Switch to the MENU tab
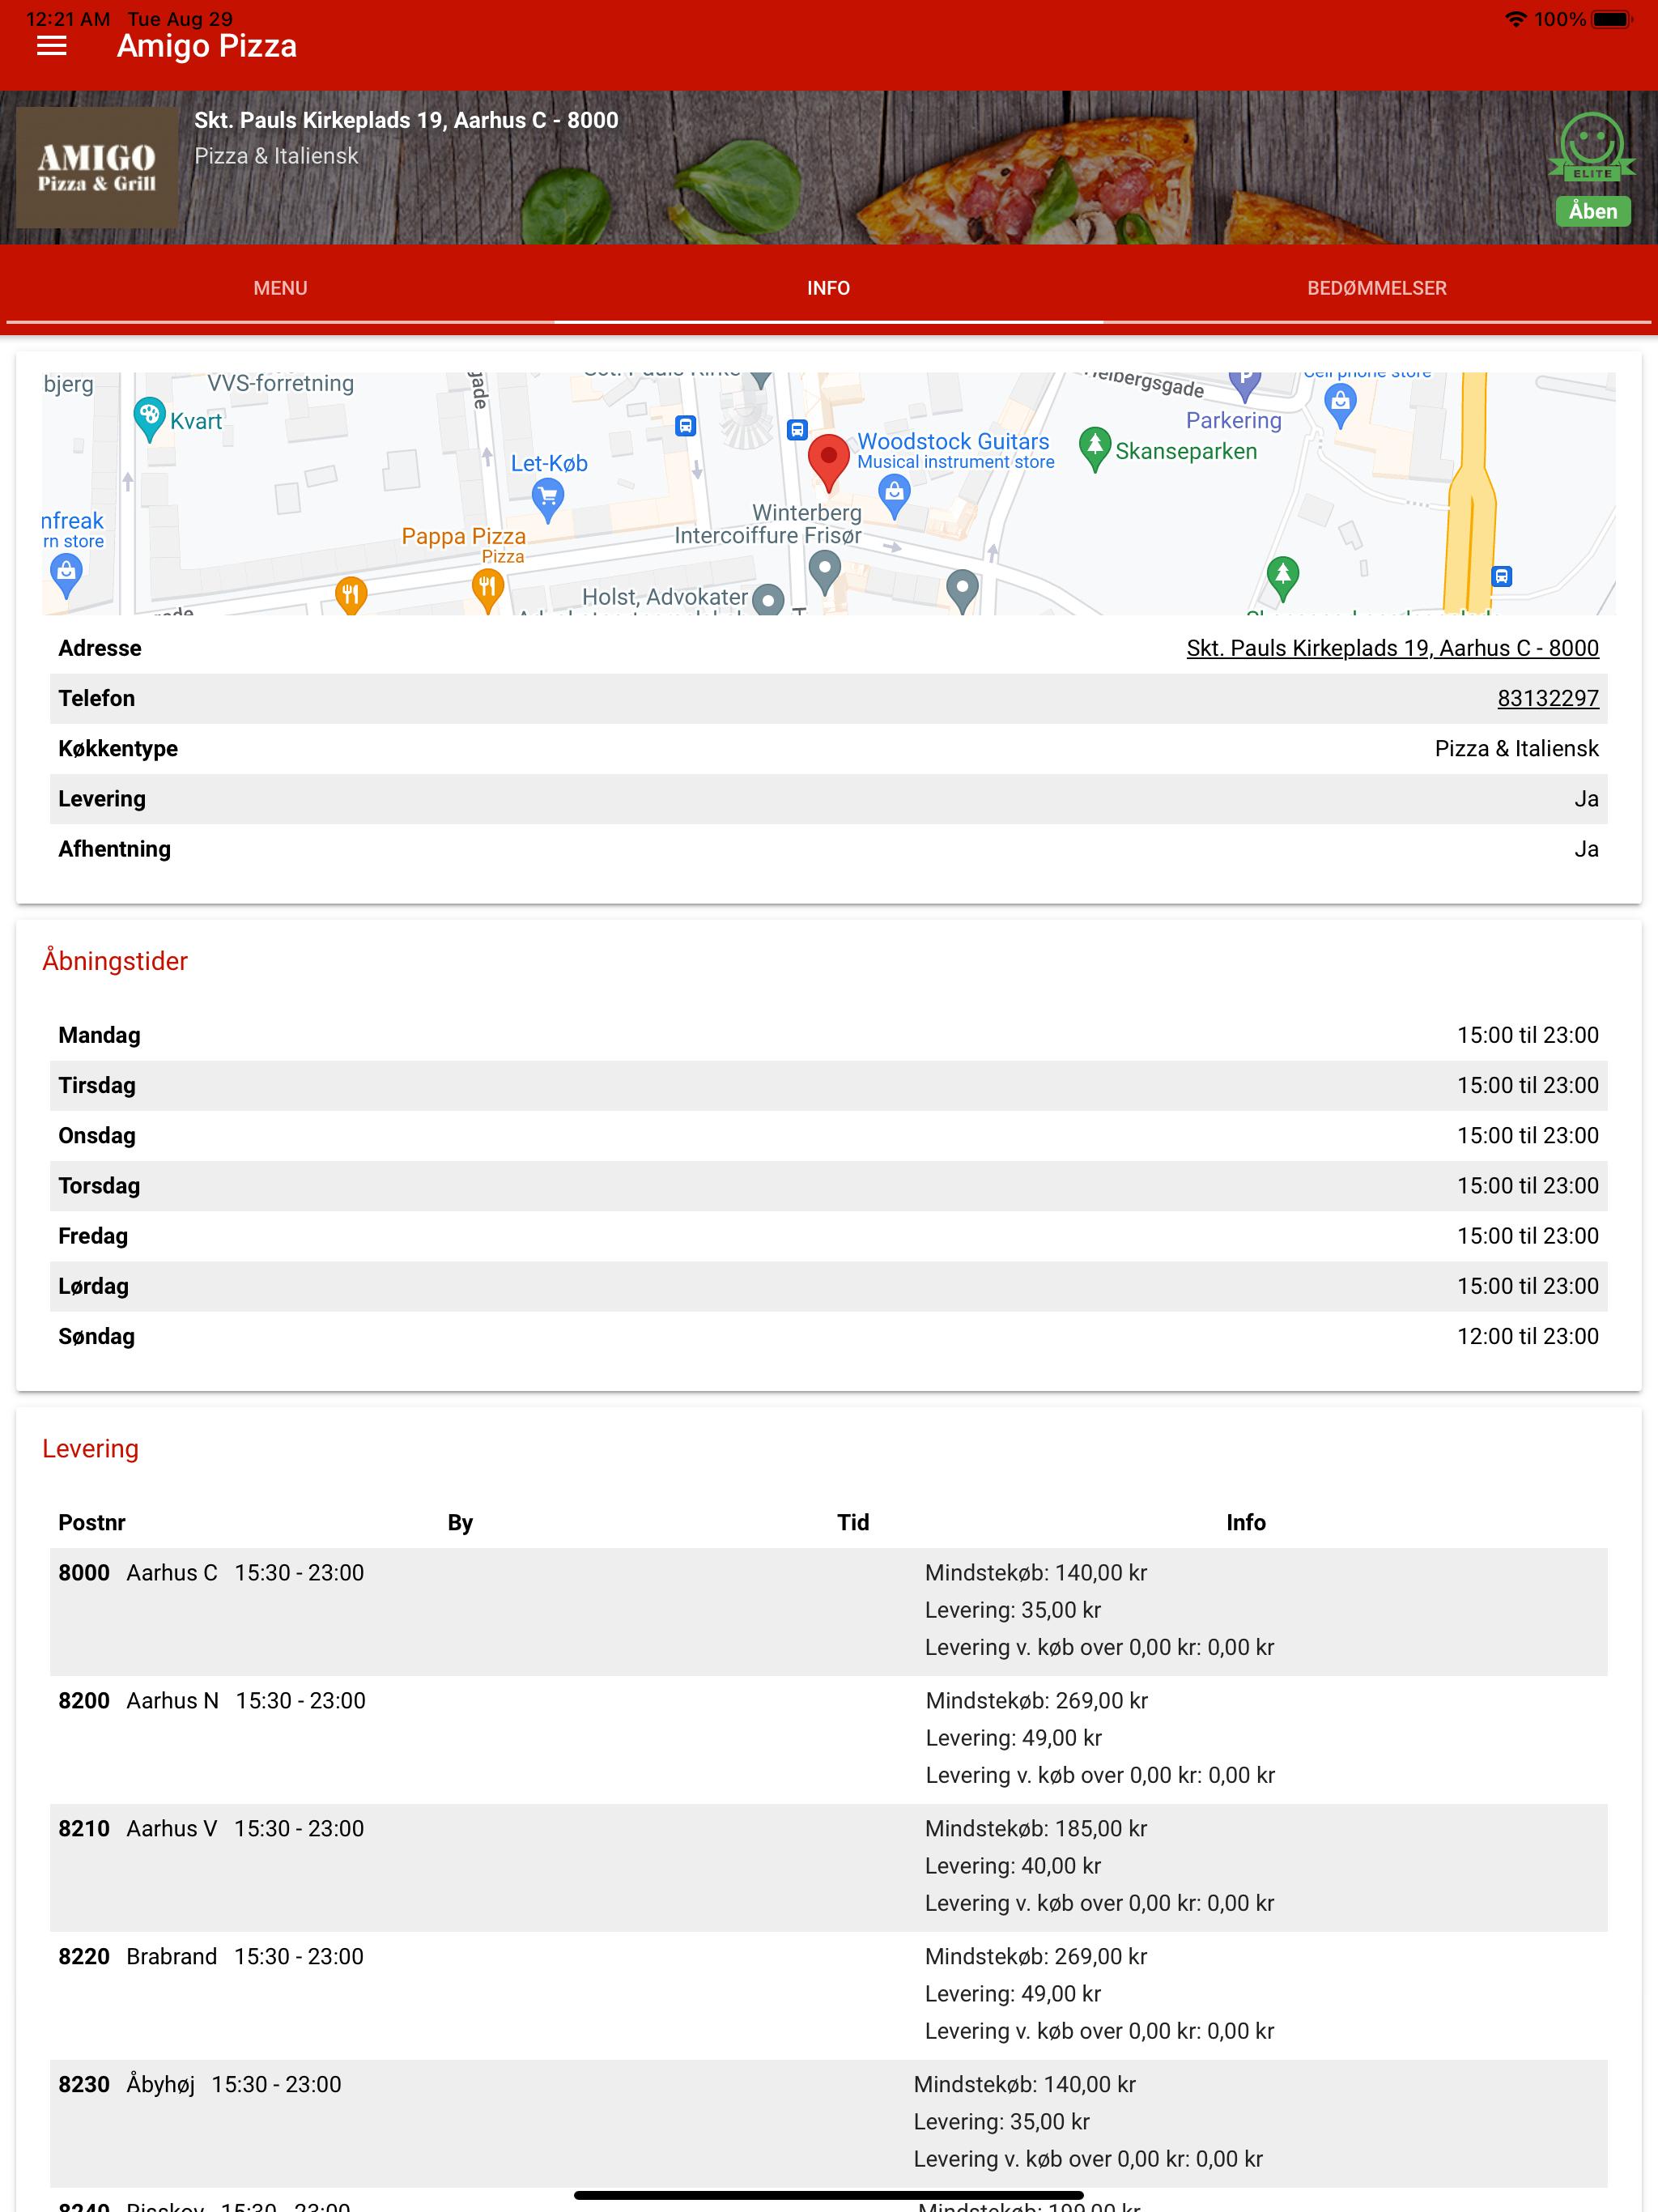 280,288
